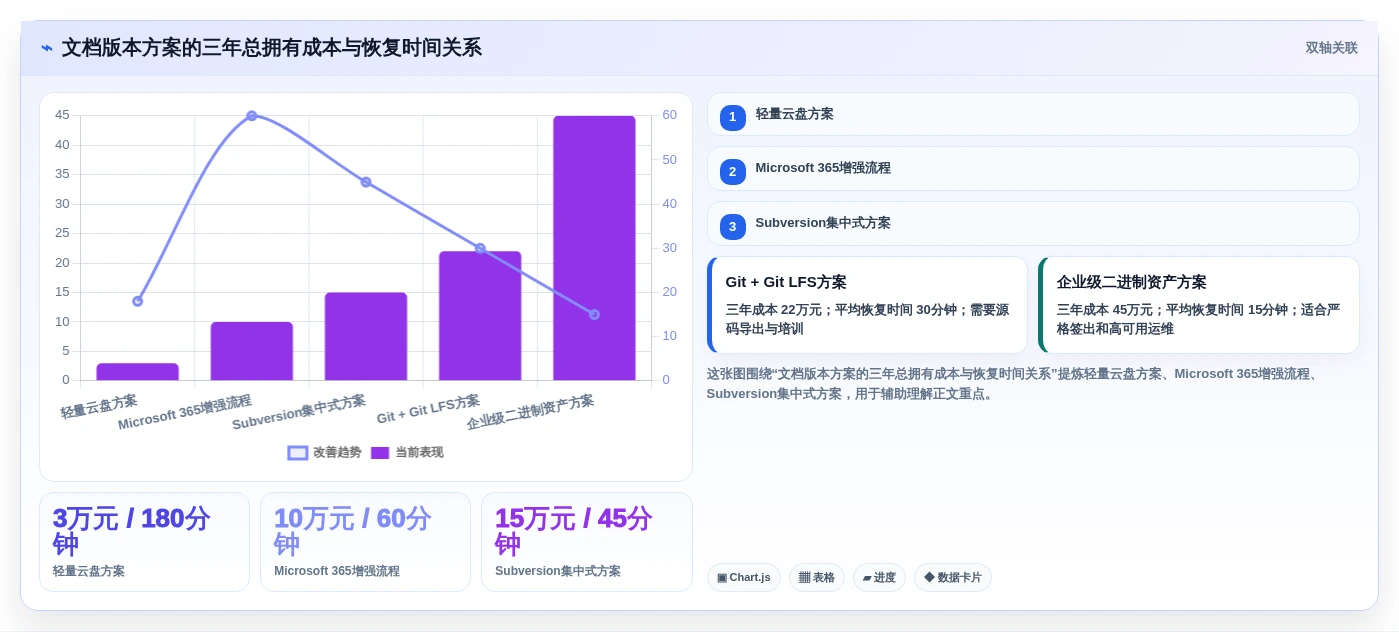Click the 数据卡片 tag
This screenshot has height=632, width=1399.
[x=952, y=577]
